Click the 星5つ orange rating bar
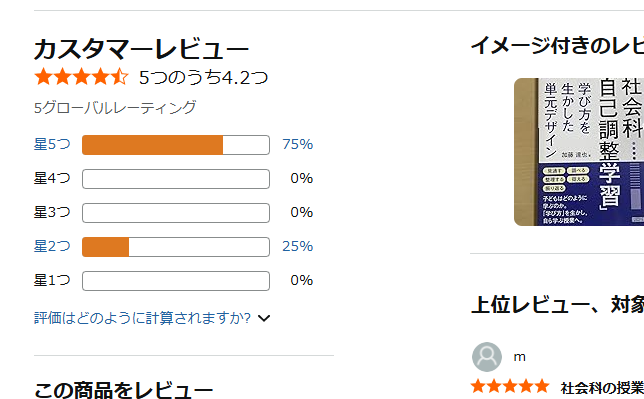Image resolution: width=644 pixels, height=399 pixels. [x=176, y=145]
